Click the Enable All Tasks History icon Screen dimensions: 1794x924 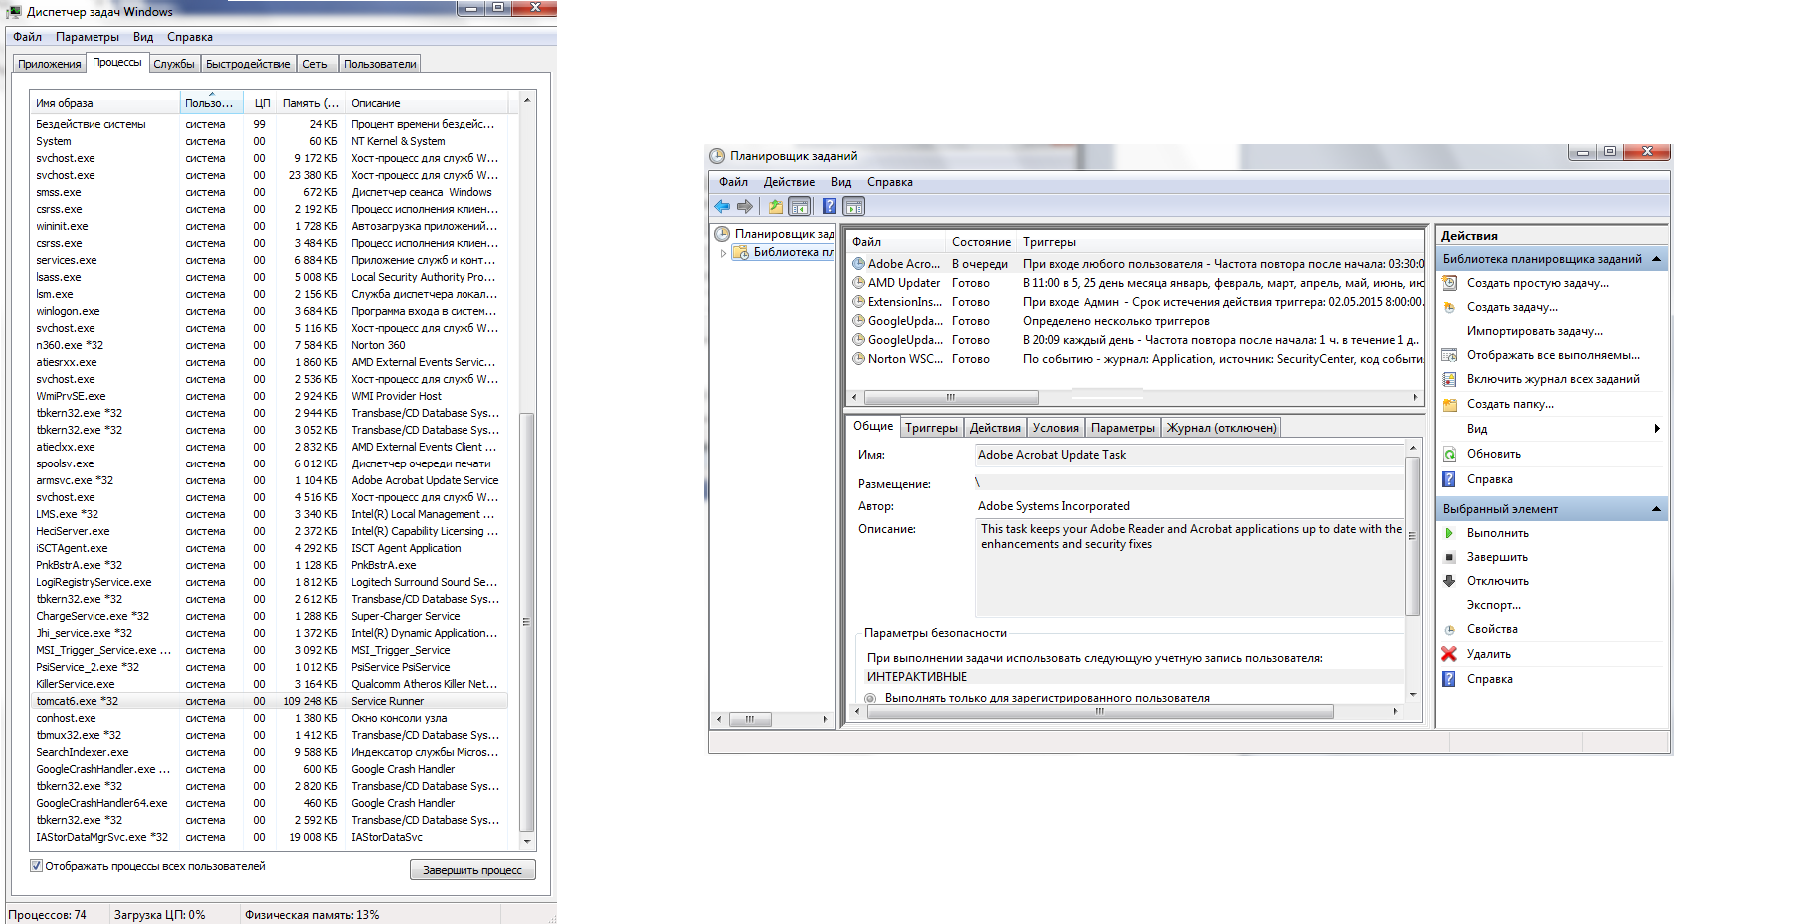(x=1449, y=379)
